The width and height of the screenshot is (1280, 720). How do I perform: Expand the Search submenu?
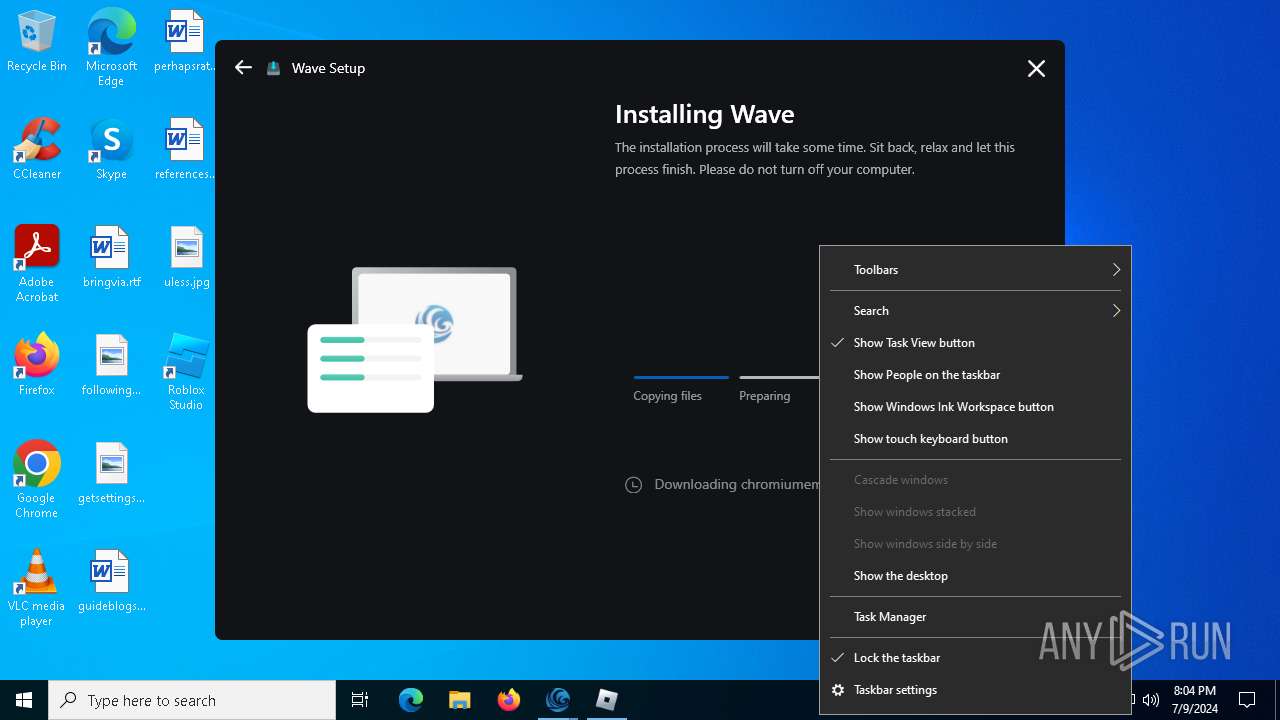[x=975, y=311]
